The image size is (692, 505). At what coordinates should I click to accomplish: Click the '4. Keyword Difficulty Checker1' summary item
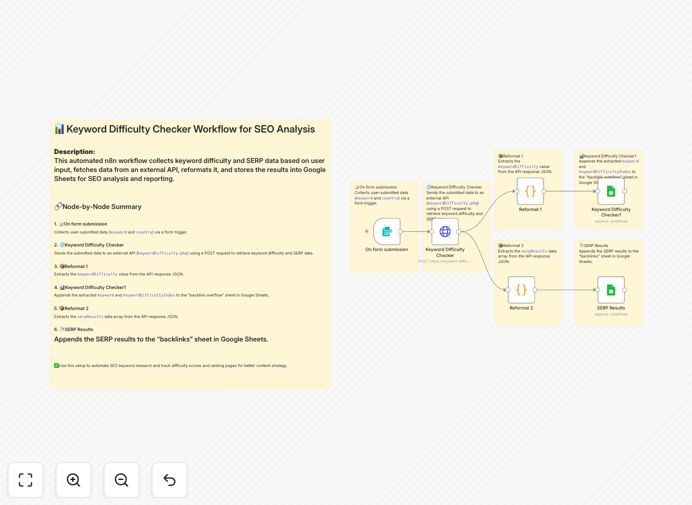point(90,287)
